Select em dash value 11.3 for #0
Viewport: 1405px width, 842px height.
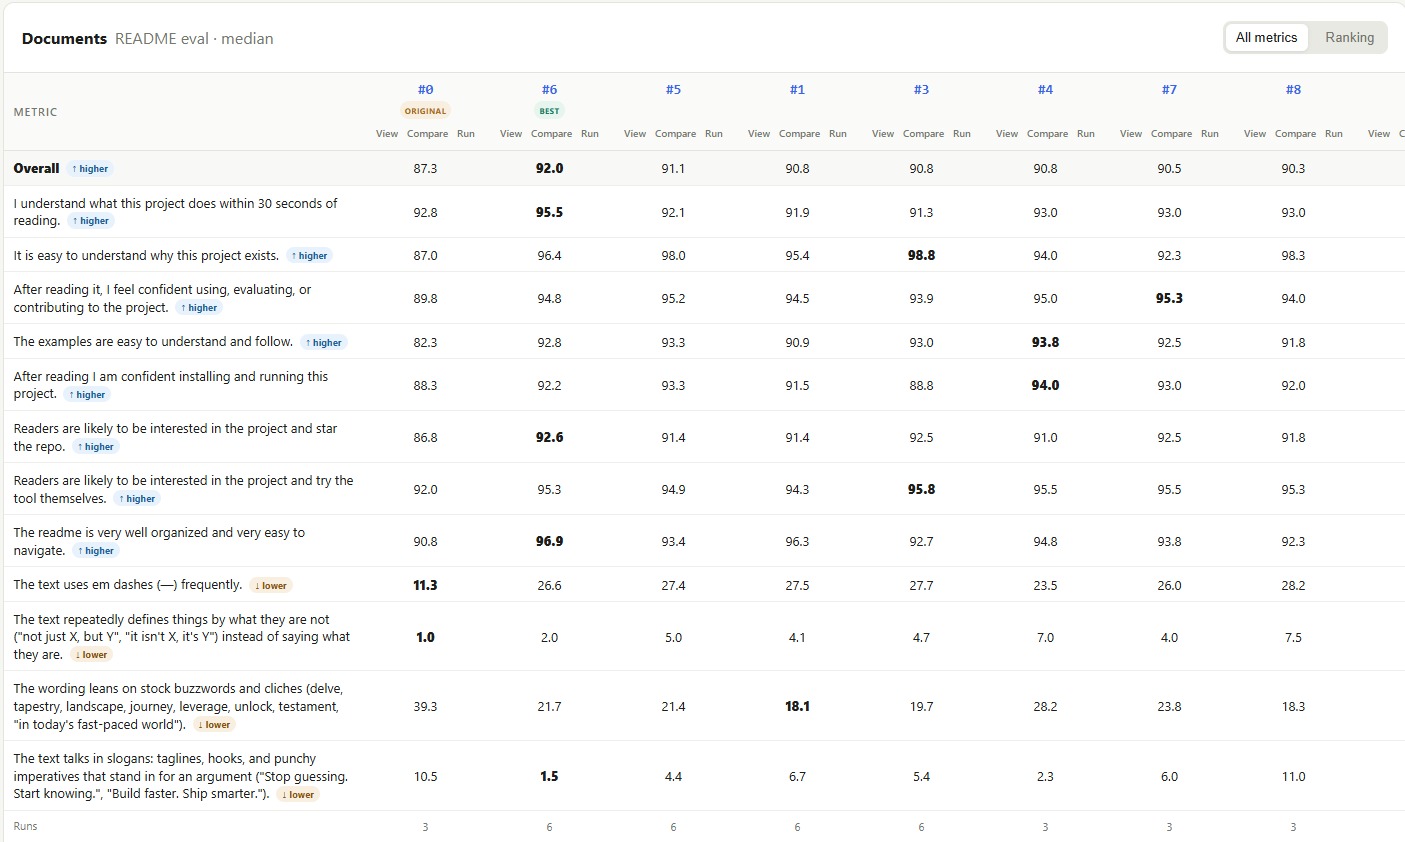point(425,585)
